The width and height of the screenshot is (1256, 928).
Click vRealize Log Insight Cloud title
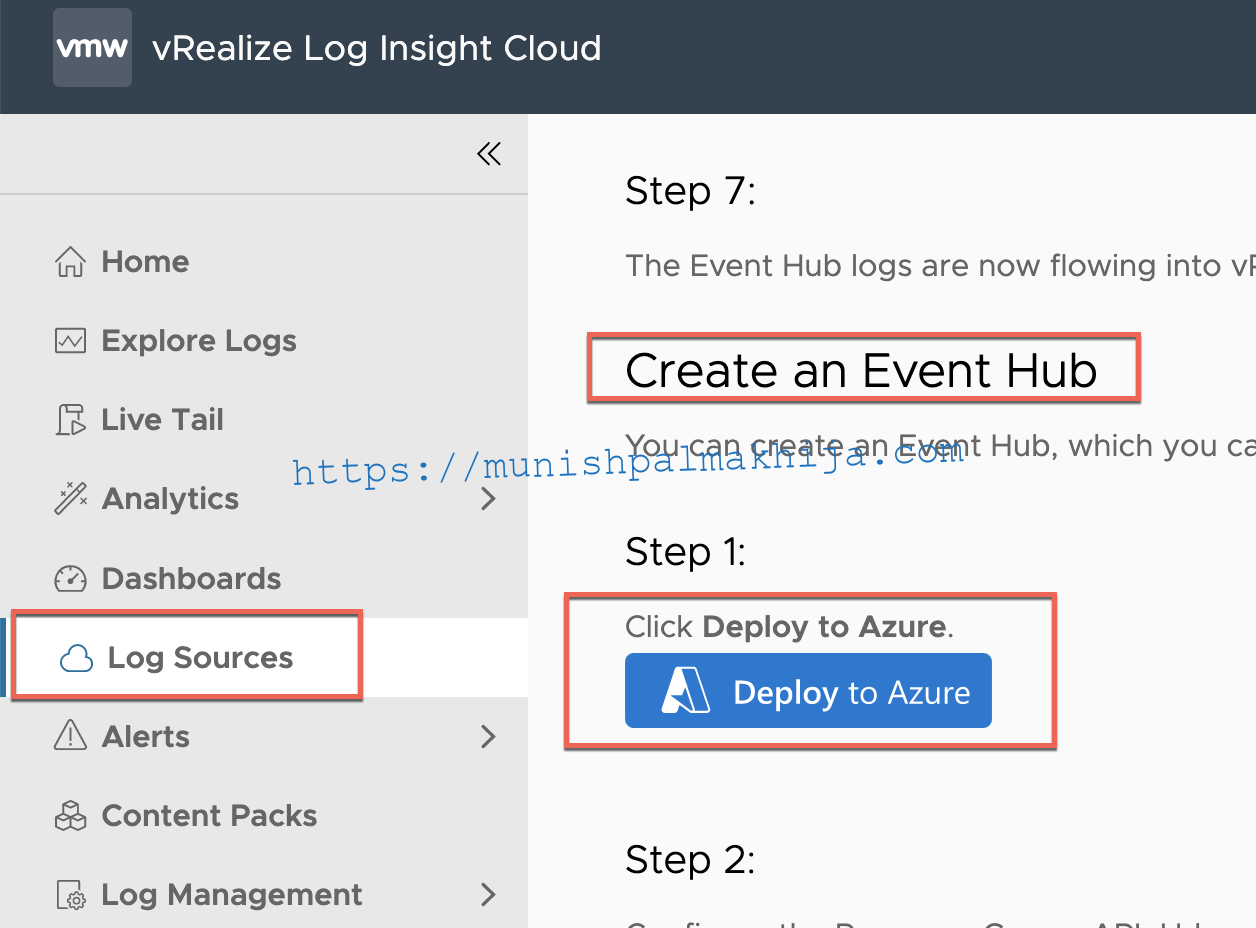(377, 48)
